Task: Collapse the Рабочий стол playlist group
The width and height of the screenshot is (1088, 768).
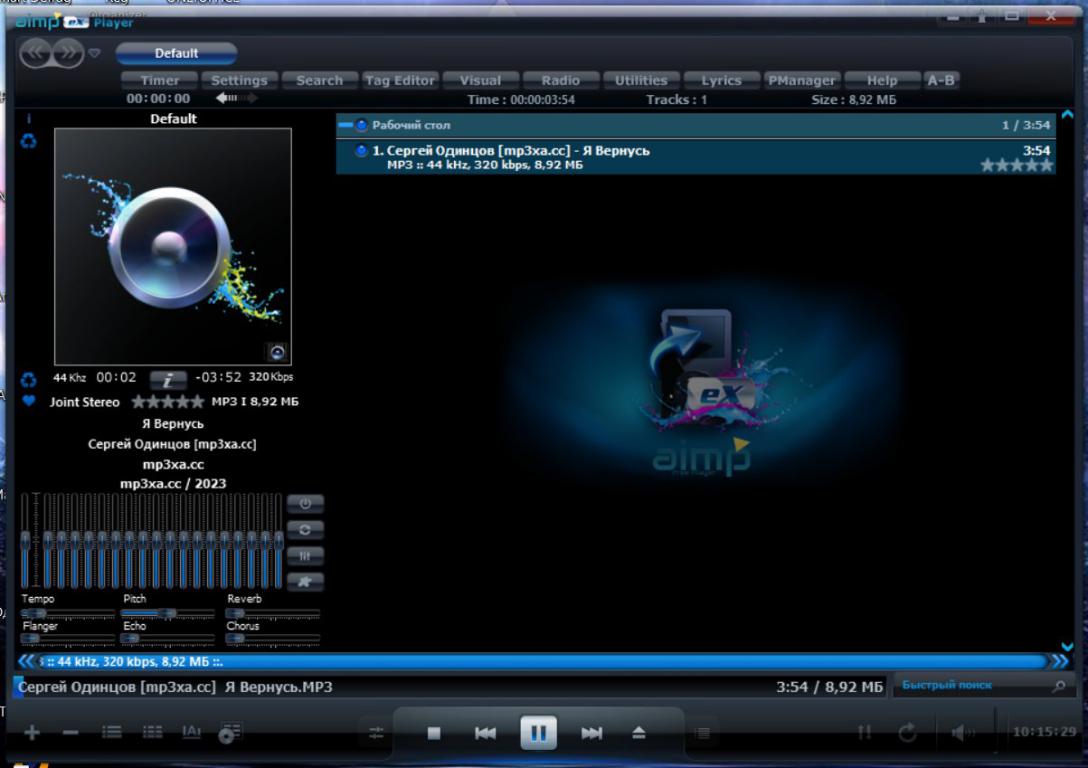Action: coord(346,126)
